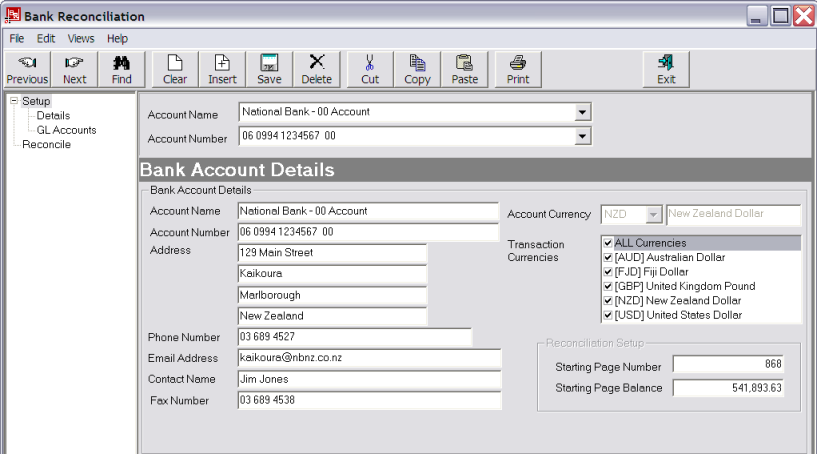Exit the Bank Reconciliation window

[666, 69]
